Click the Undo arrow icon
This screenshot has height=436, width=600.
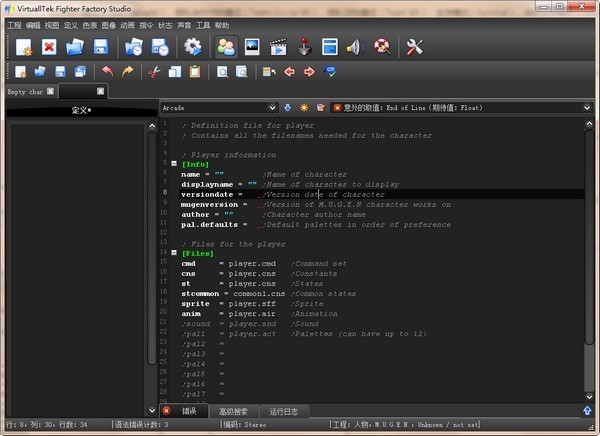point(107,72)
